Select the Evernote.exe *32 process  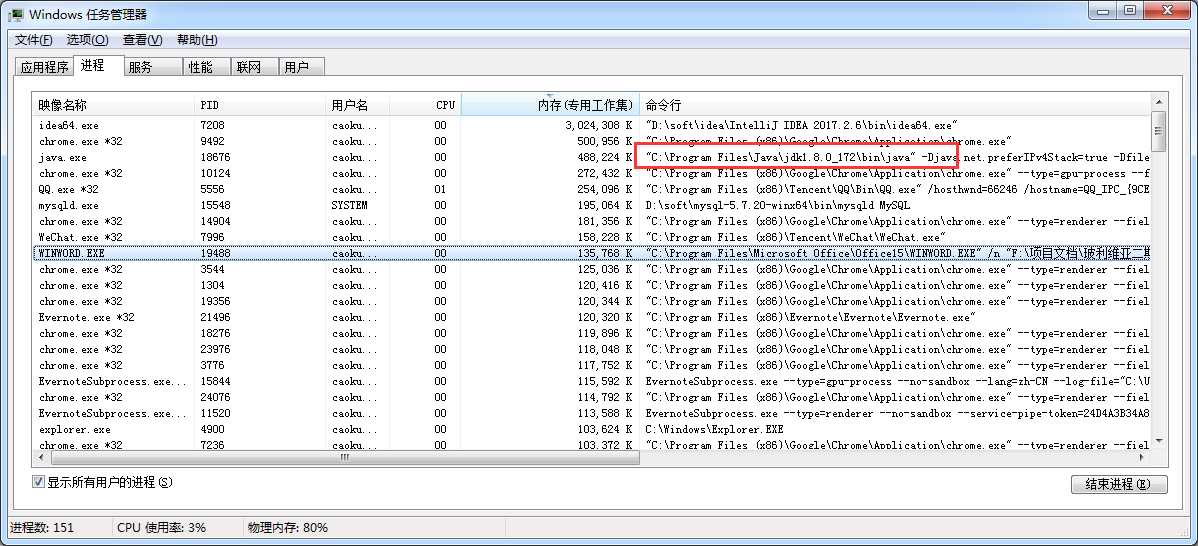591,317
